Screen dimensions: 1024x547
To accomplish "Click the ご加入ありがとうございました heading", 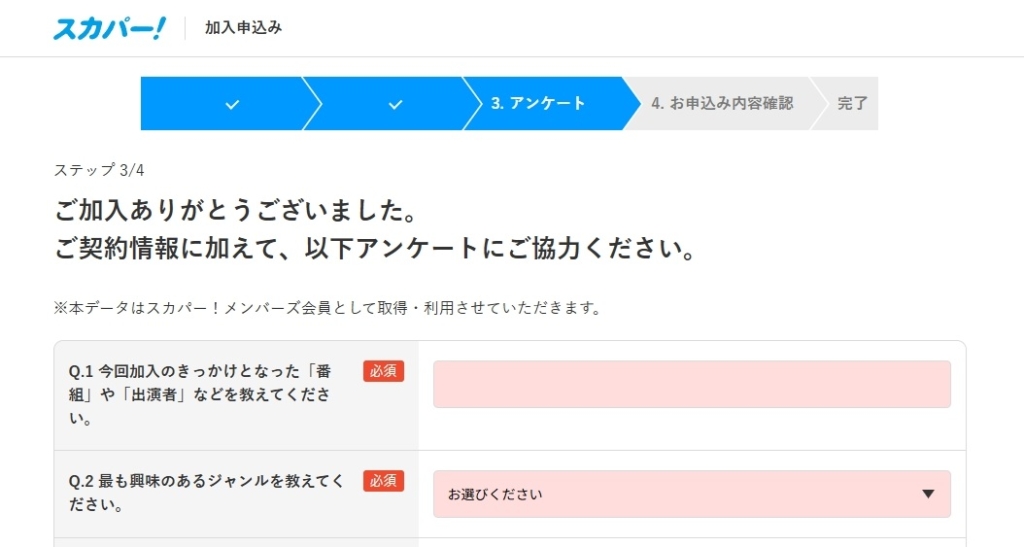I will (235, 210).
